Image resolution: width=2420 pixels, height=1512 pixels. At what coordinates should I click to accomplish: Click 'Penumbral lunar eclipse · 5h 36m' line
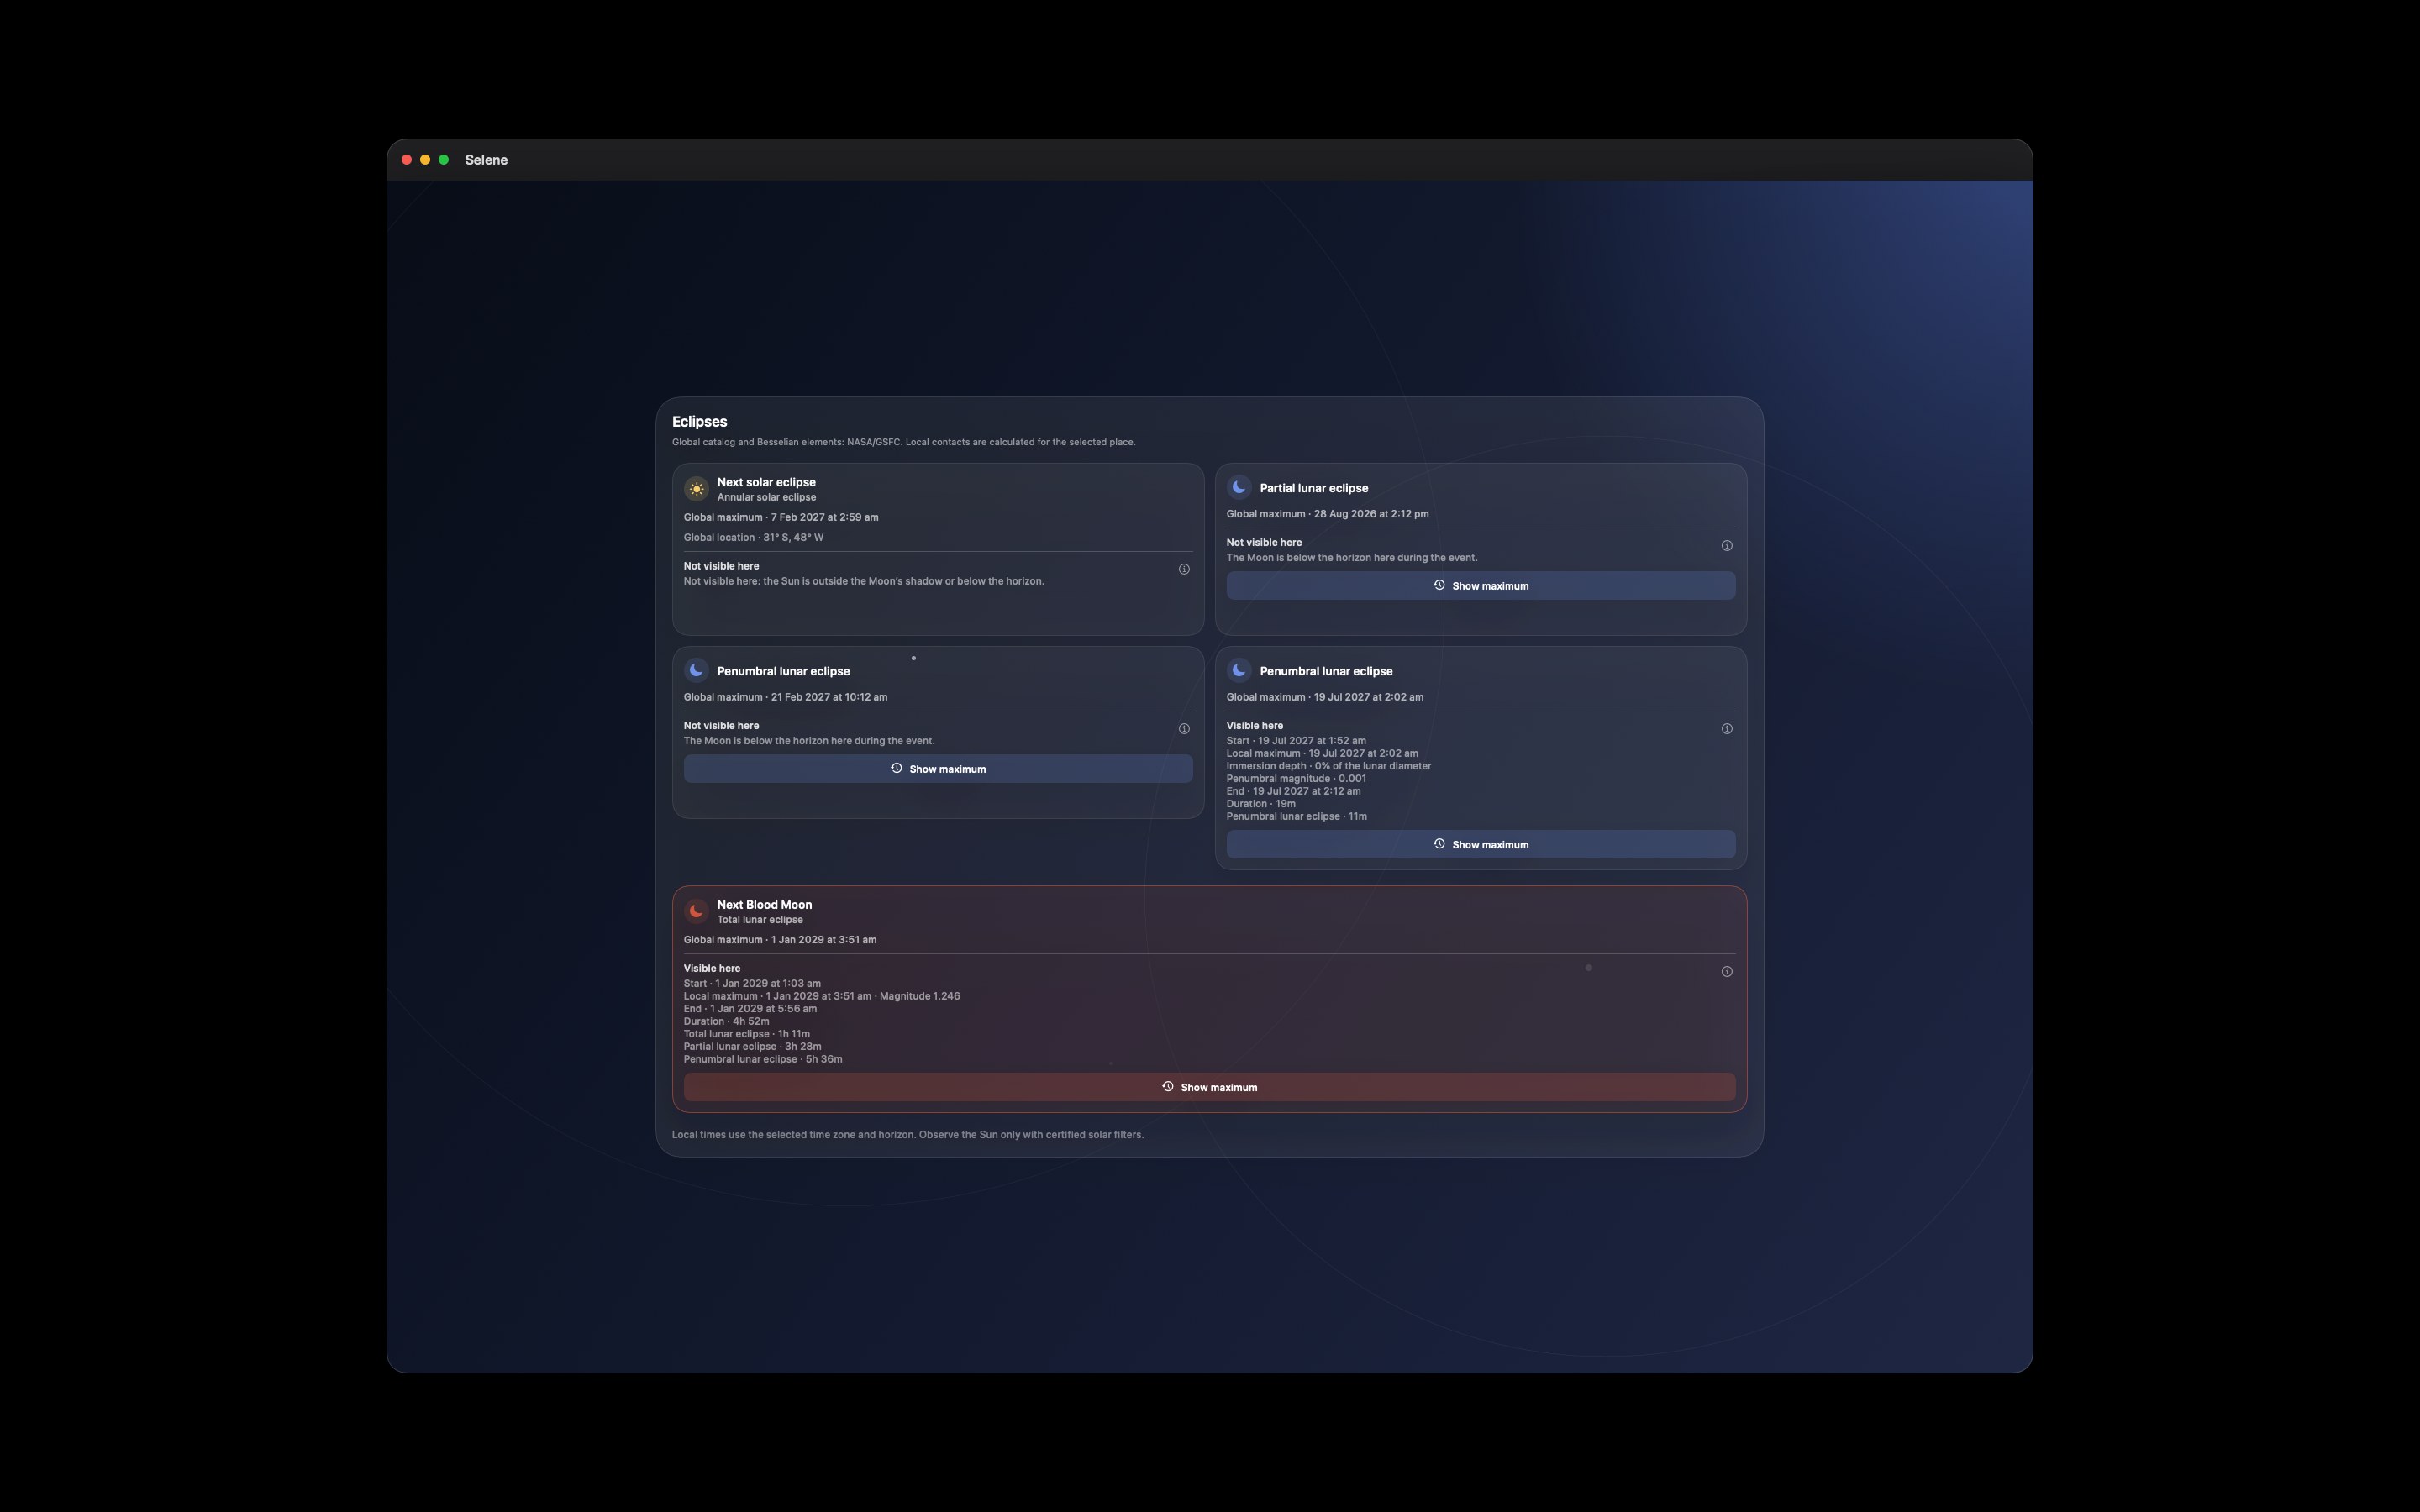(763, 1059)
